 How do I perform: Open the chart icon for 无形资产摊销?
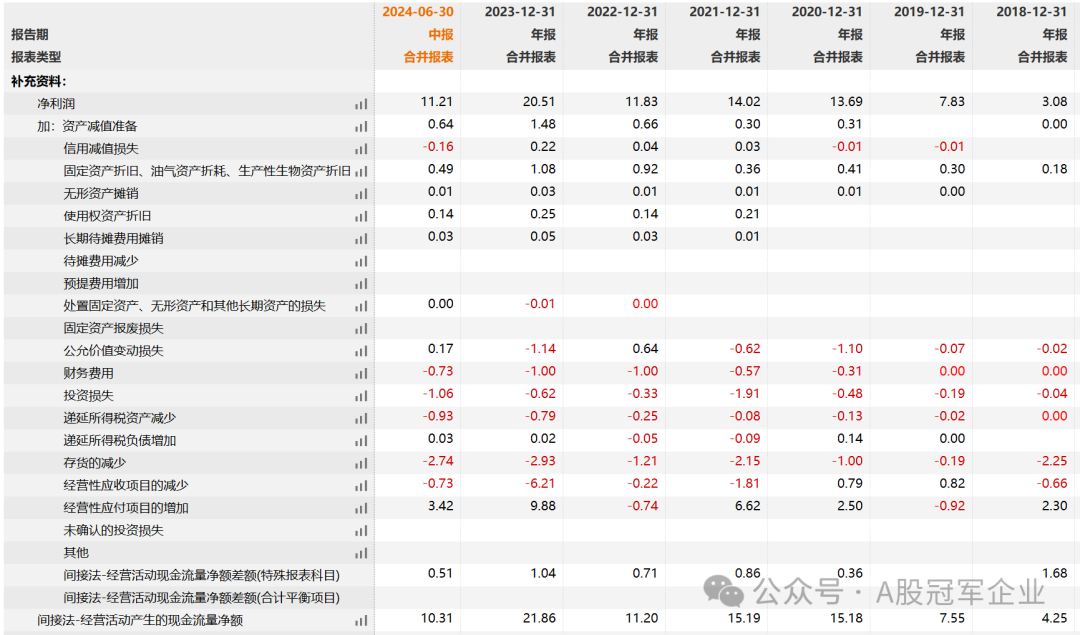click(361, 194)
